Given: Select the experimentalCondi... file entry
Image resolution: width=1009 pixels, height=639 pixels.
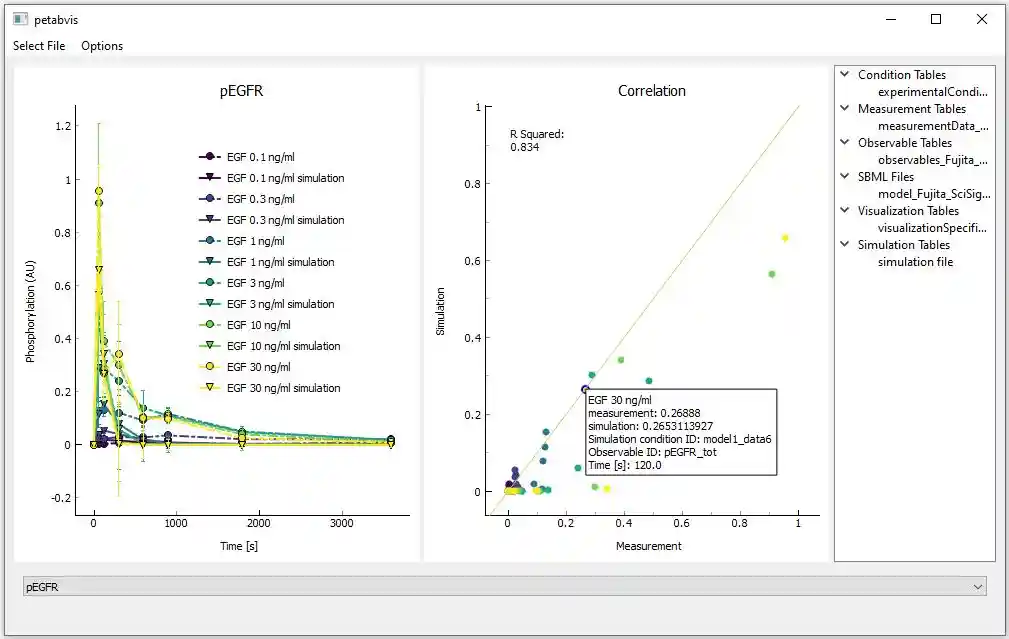Looking at the screenshot, I should tap(932, 92).
